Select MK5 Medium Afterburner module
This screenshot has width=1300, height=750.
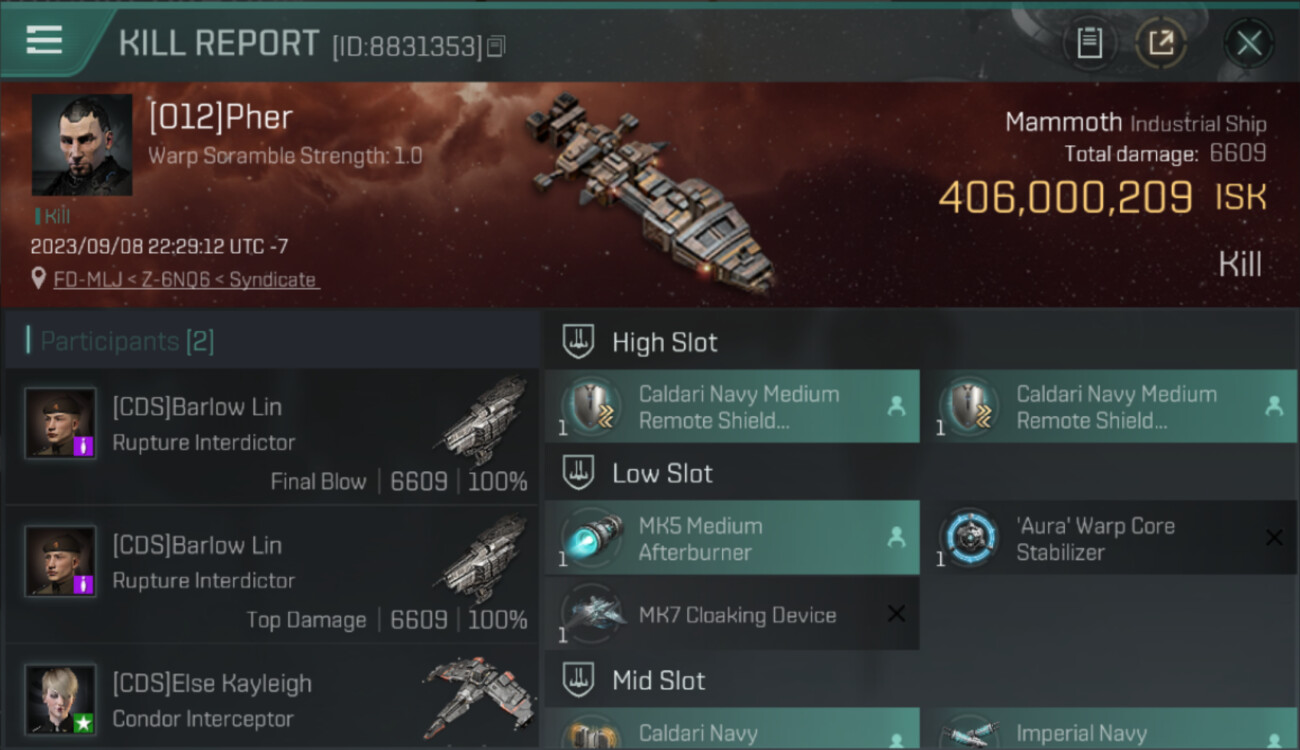pos(732,538)
